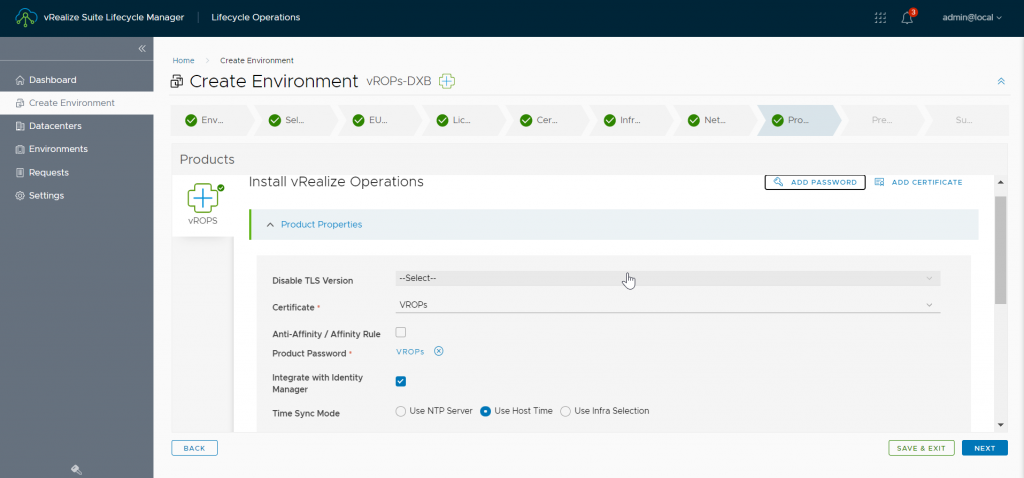Screen dimensions: 1024x478
Task: Go to the Cer... wizard step
Action: 546,120
